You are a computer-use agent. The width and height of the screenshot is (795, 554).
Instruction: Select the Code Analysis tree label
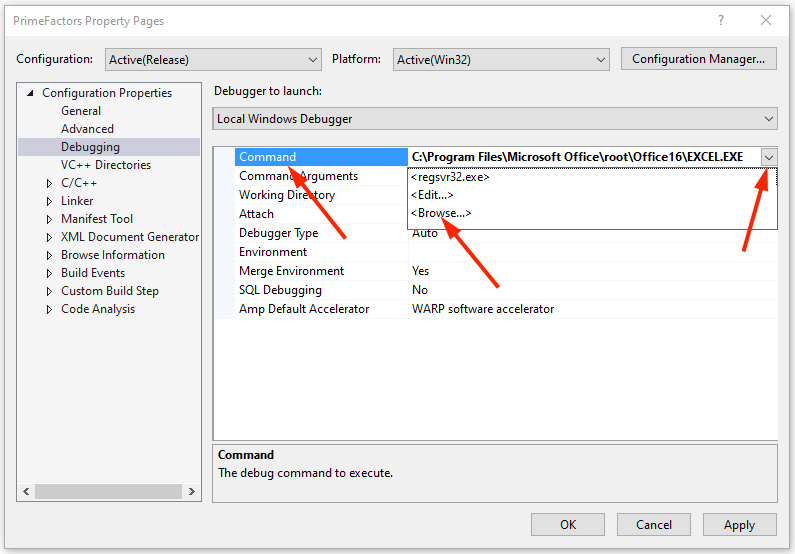click(98, 309)
